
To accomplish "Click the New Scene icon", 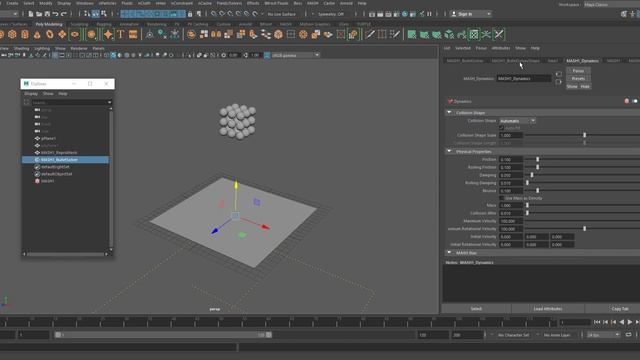I will [31, 14].
